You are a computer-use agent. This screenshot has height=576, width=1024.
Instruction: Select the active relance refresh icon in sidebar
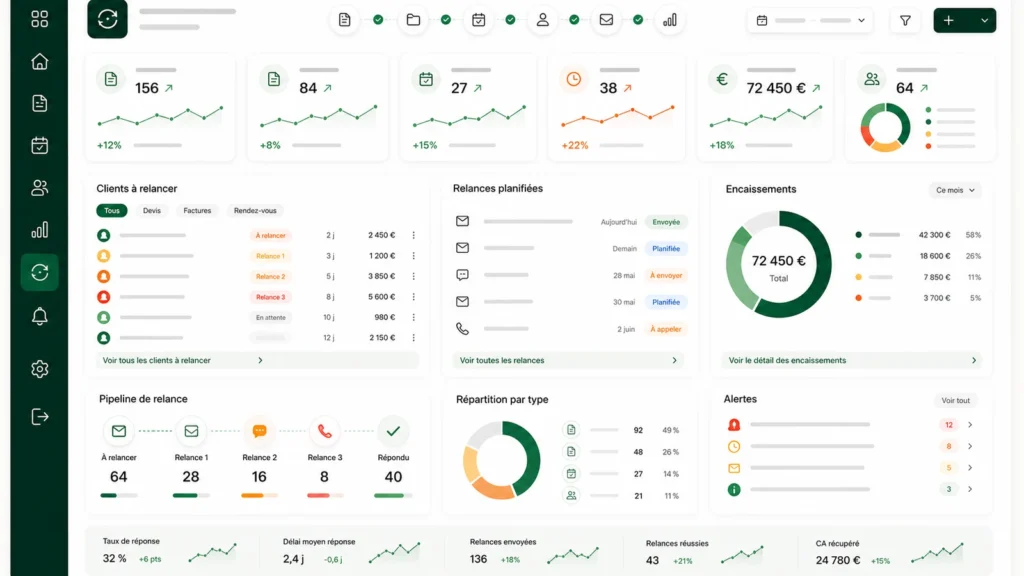point(39,272)
